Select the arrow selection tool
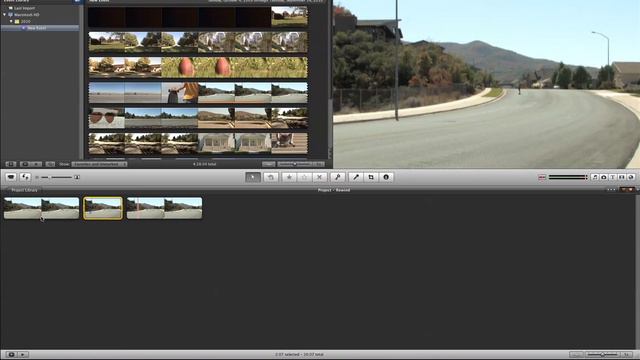 [x=253, y=177]
